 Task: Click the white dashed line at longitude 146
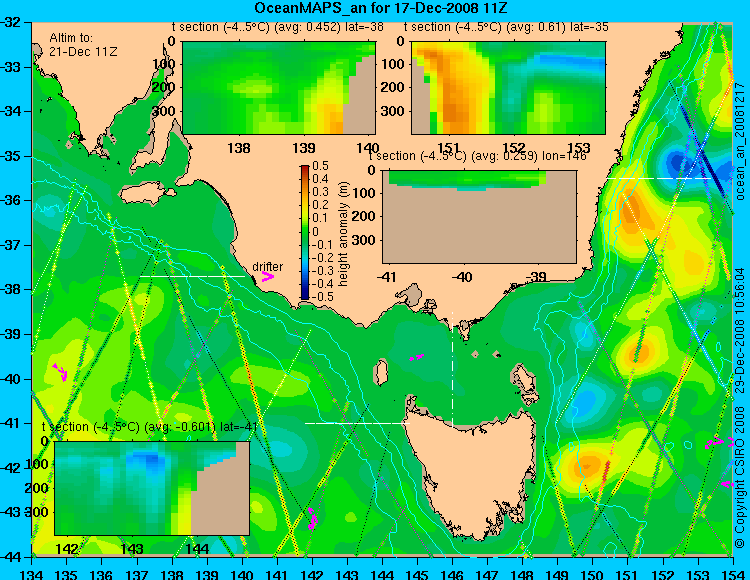click(452, 370)
